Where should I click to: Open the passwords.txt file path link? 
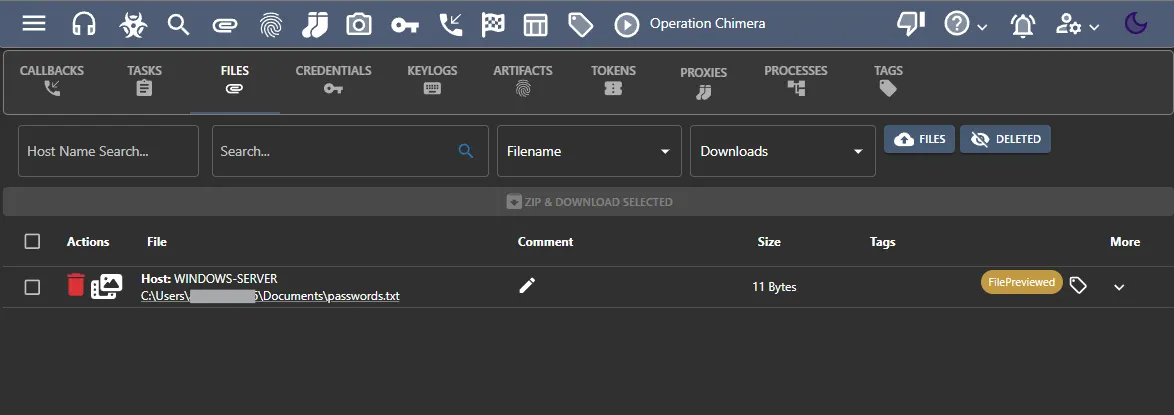pos(270,296)
